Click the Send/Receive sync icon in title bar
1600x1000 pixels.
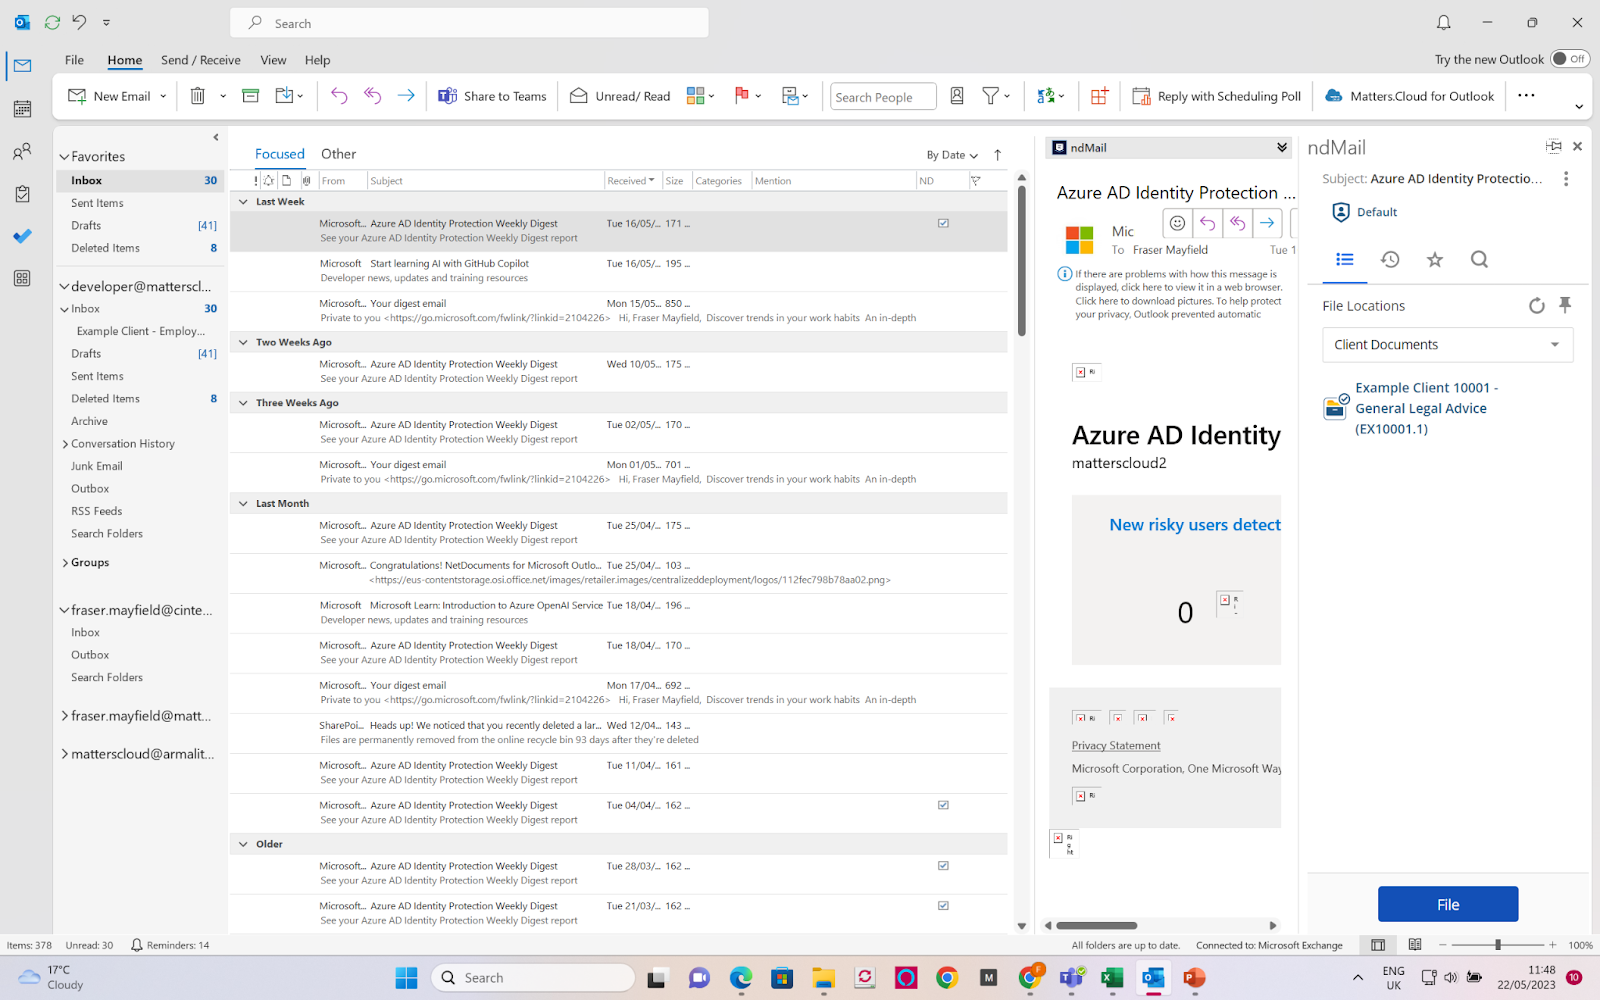coord(52,22)
